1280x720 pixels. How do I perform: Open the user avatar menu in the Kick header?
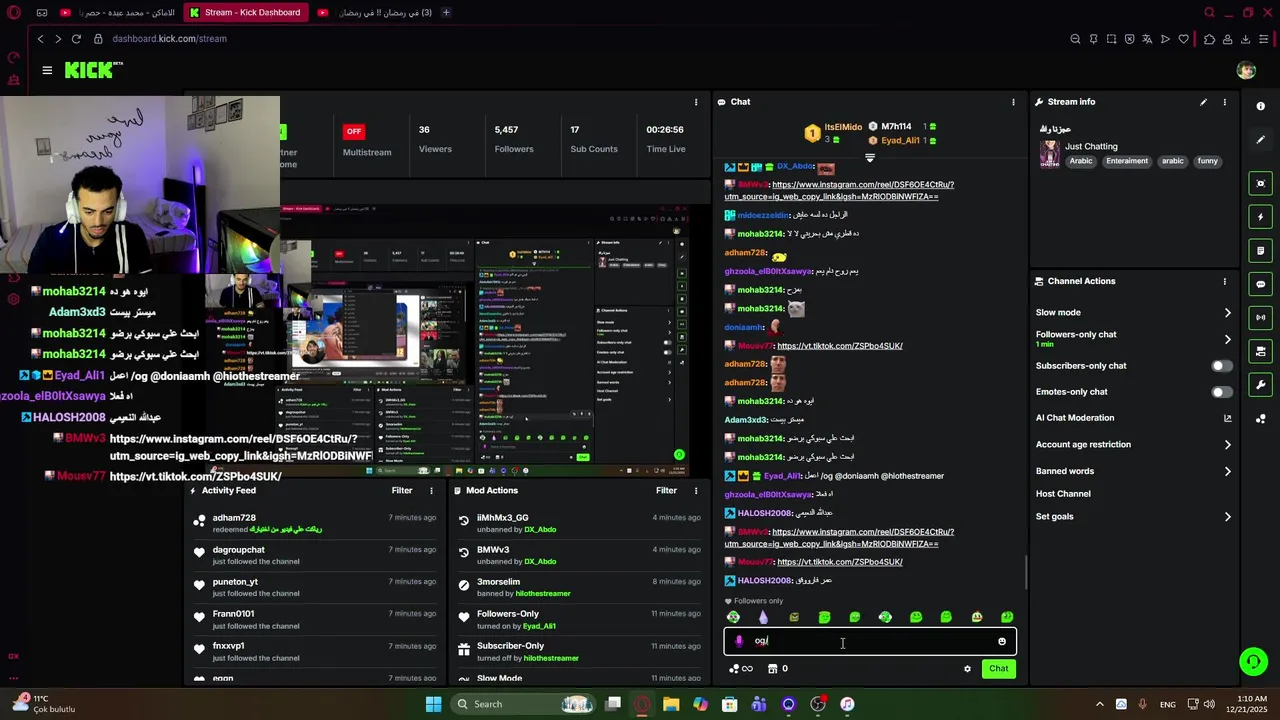tap(1245, 70)
